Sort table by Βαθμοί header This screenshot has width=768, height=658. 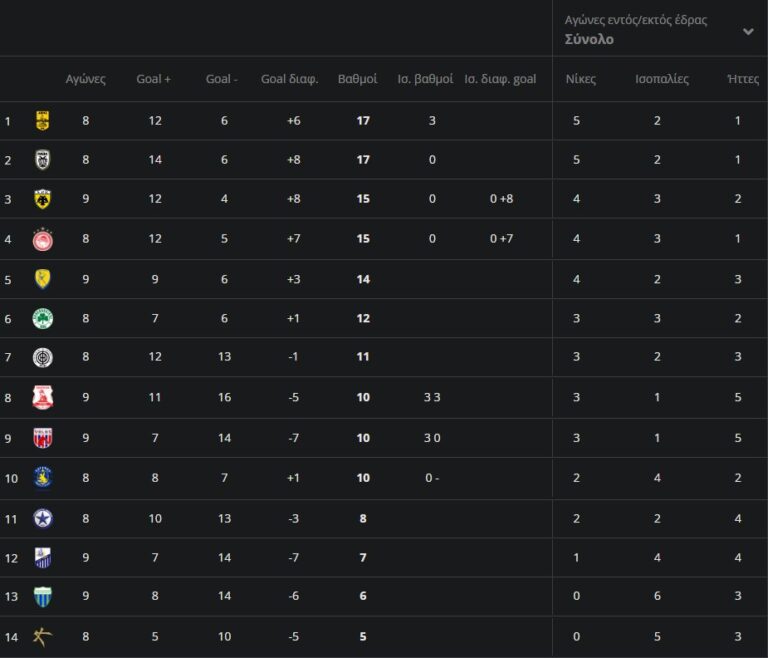pyautogui.click(x=357, y=79)
